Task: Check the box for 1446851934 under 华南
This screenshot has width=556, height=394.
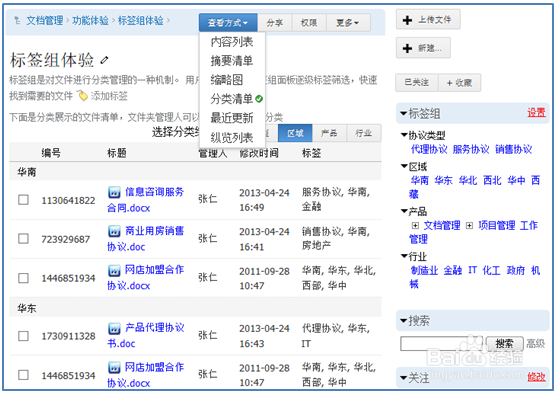Action: point(23,278)
